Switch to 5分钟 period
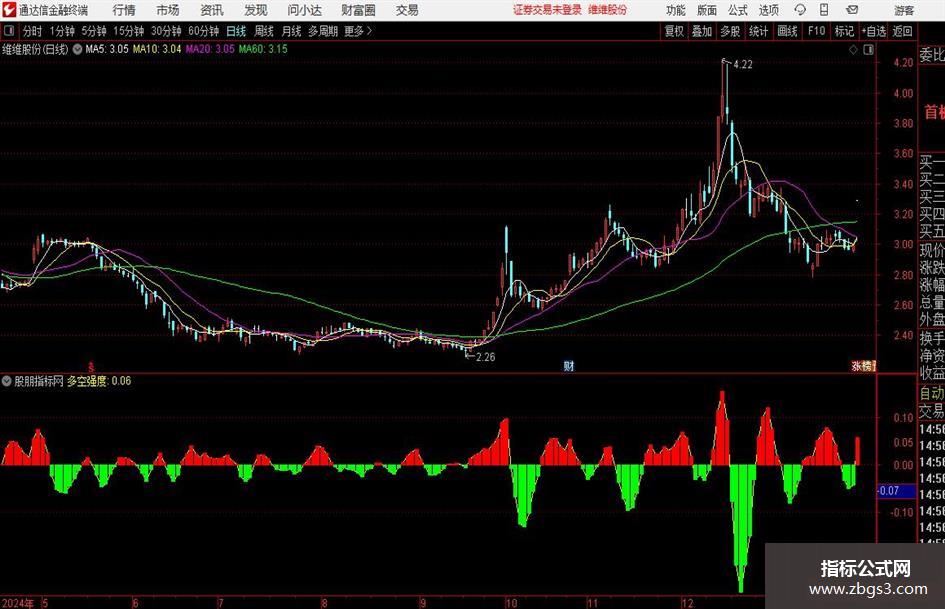 point(94,31)
